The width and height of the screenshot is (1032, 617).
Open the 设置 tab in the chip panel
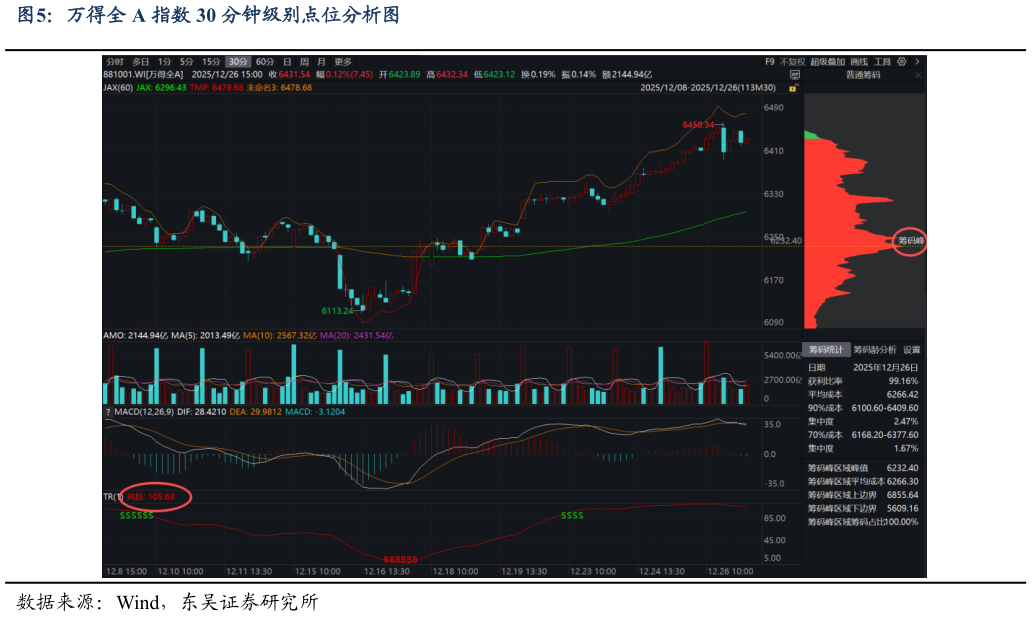911,350
